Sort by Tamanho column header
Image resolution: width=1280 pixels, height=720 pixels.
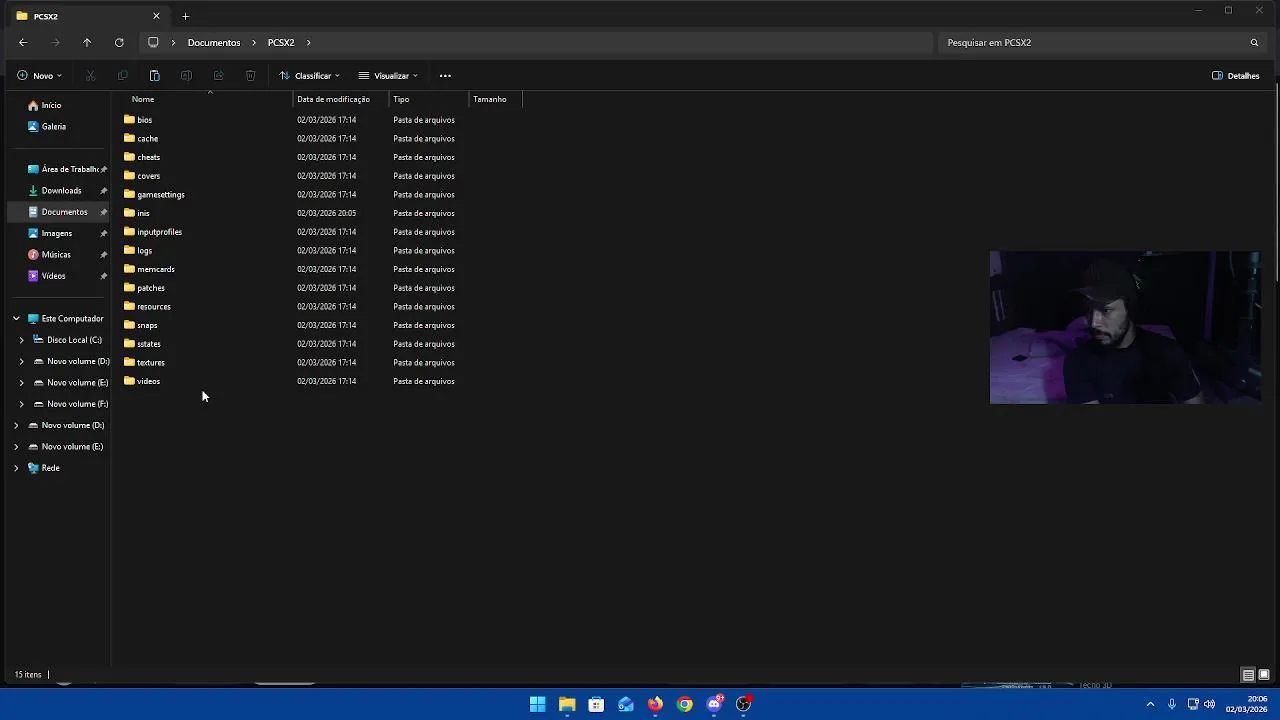pos(489,99)
